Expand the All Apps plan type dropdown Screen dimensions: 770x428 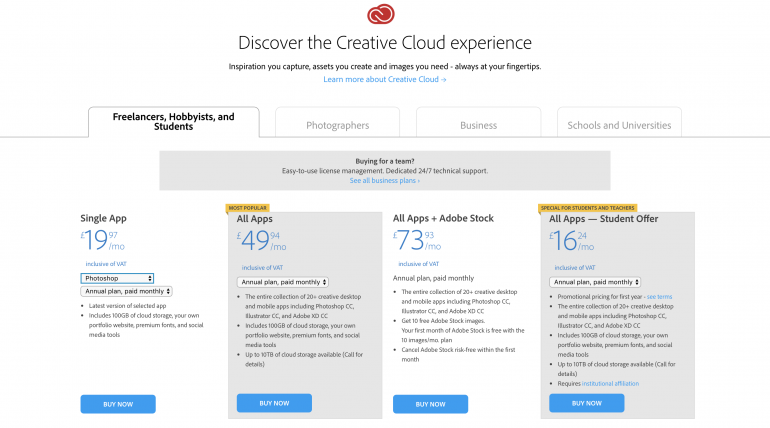click(x=283, y=282)
